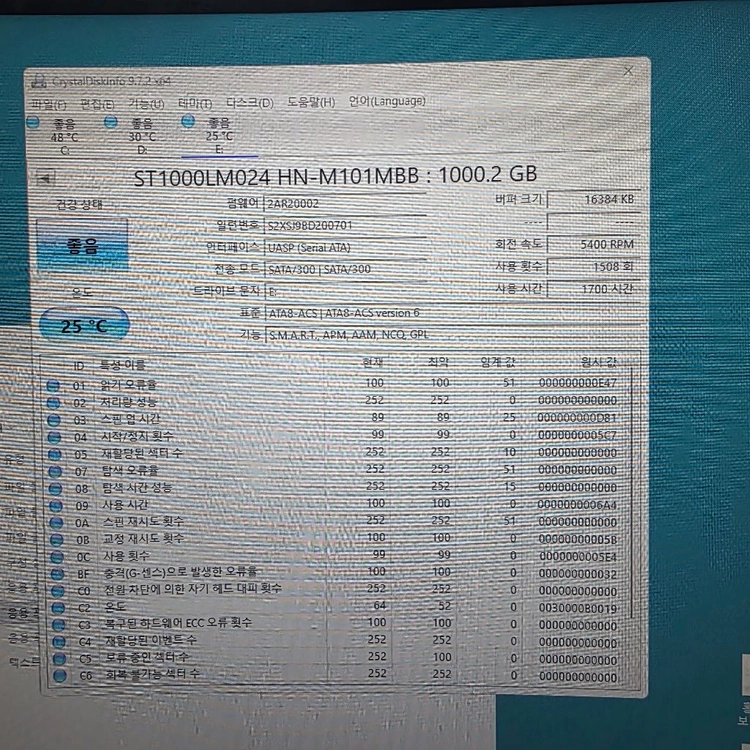
Task: Click the 25 °C temperature button
Action: point(84,325)
